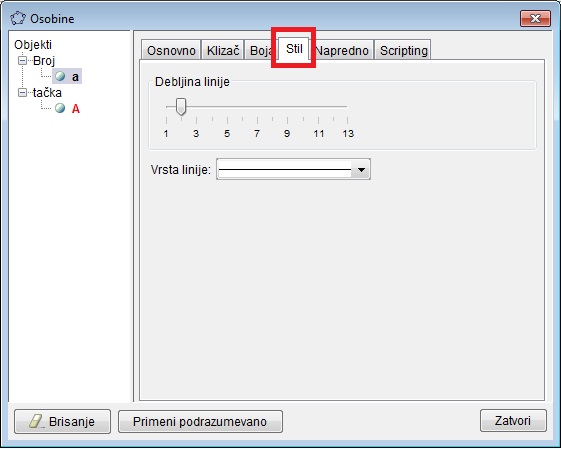Switch to the Osnovno tab
Viewport: 561px width, 449px height.
coord(171,50)
